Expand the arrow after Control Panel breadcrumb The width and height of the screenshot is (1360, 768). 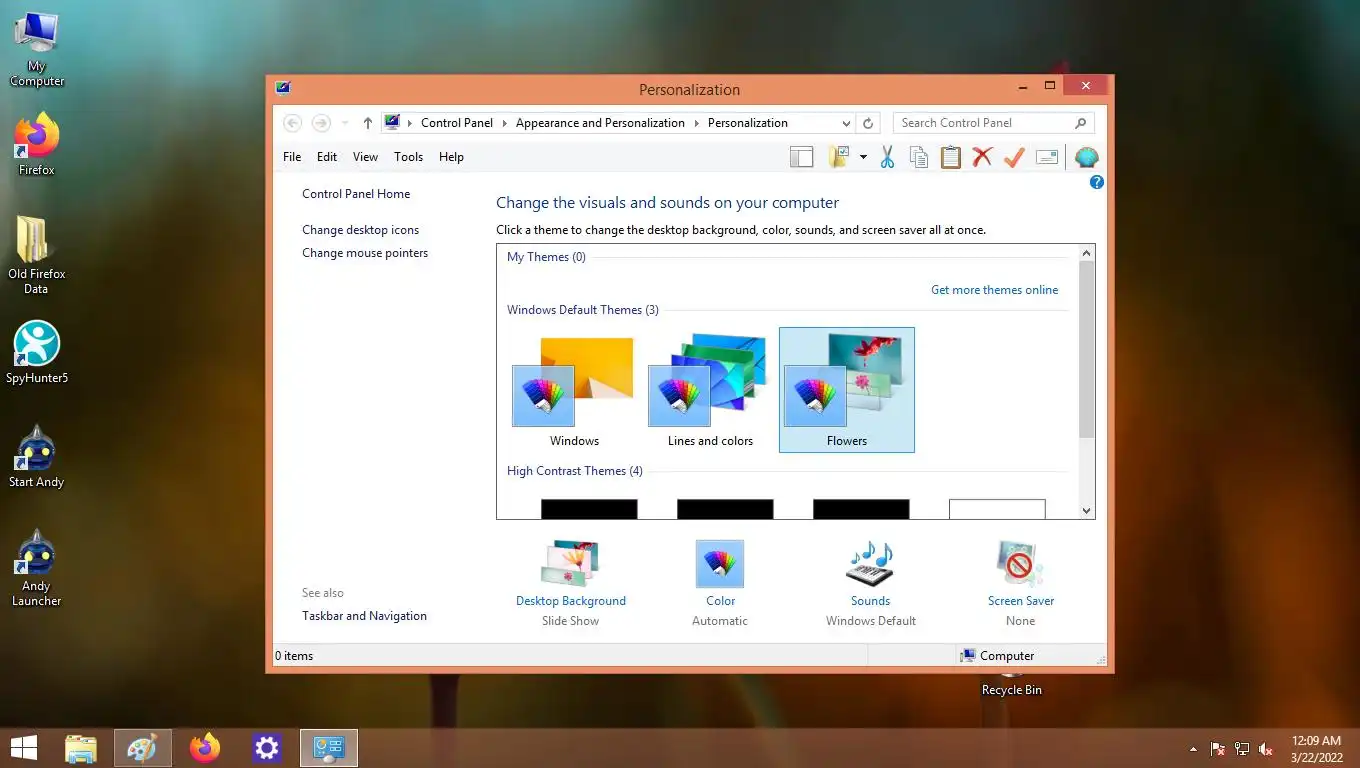[x=505, y=123]
